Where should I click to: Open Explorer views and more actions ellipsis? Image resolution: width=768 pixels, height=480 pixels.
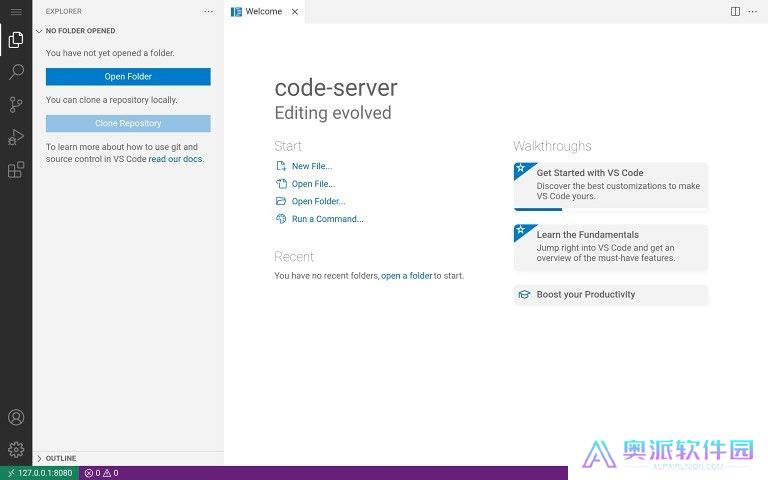click(209, 11)
